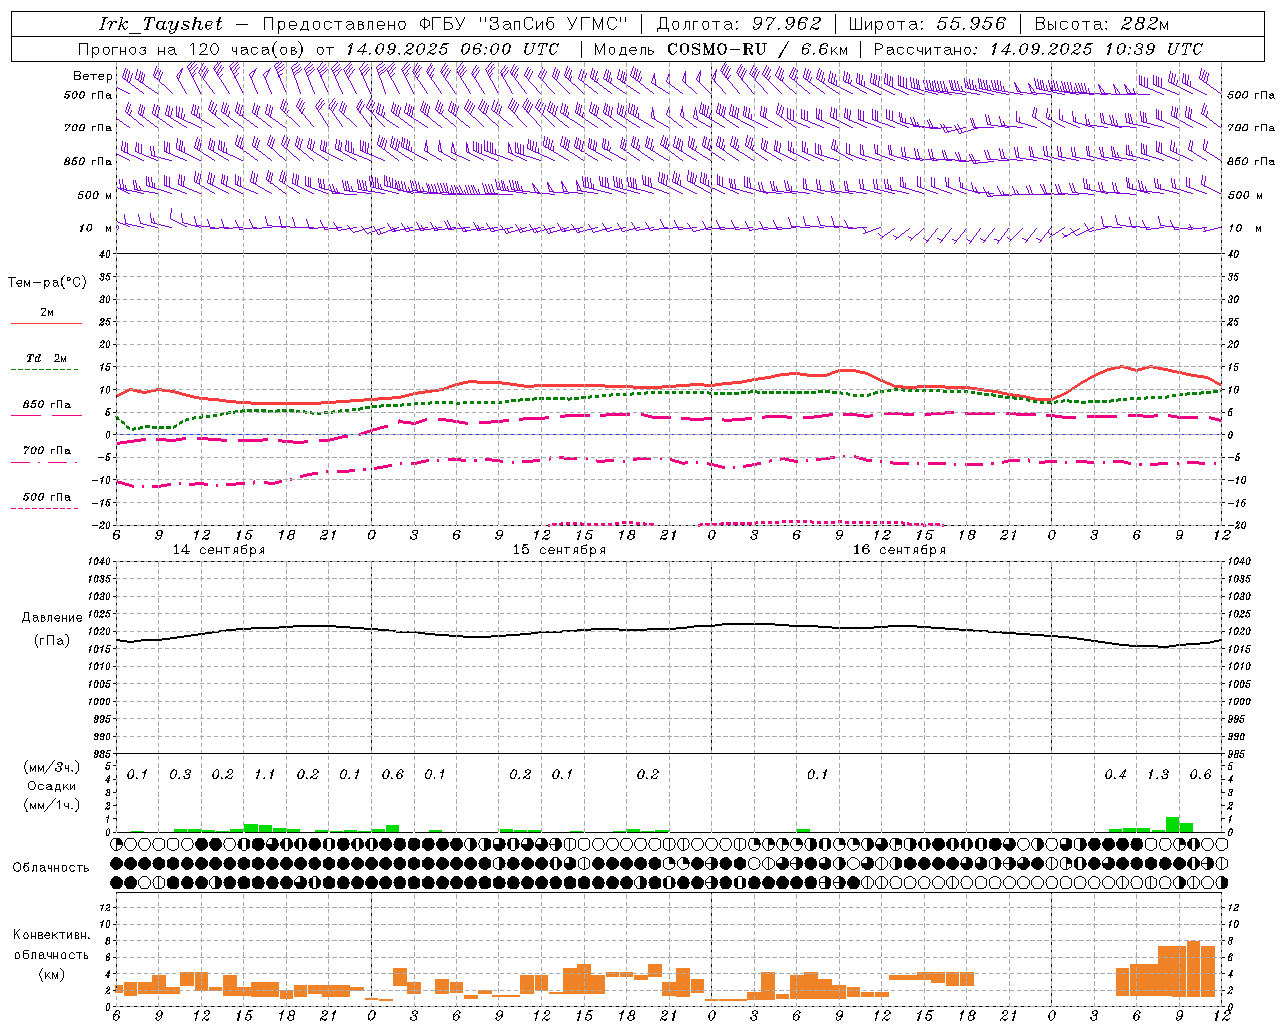Click the 15 сентября date label
This screenshot has width=1280, height=1024.
coord(558,550)
